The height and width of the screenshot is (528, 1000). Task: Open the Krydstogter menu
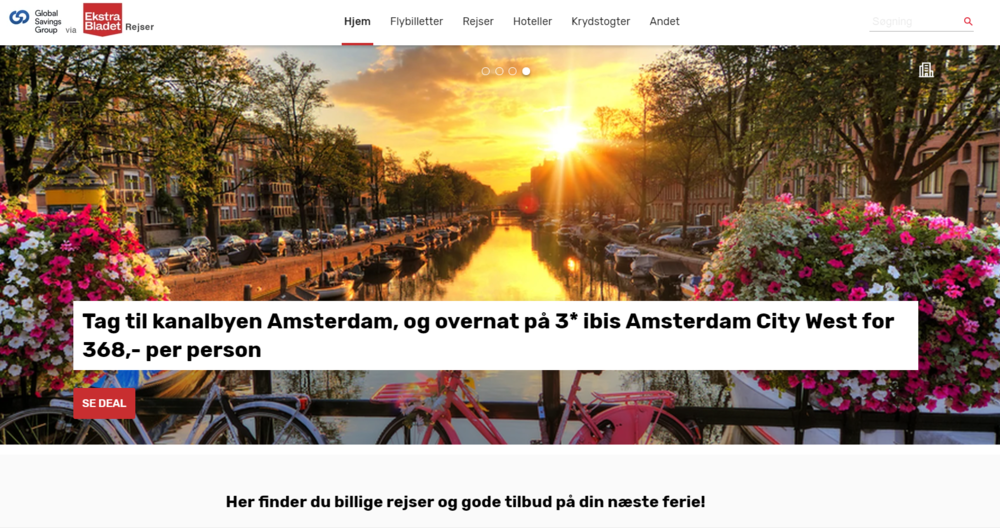click(x=601, y=22)
